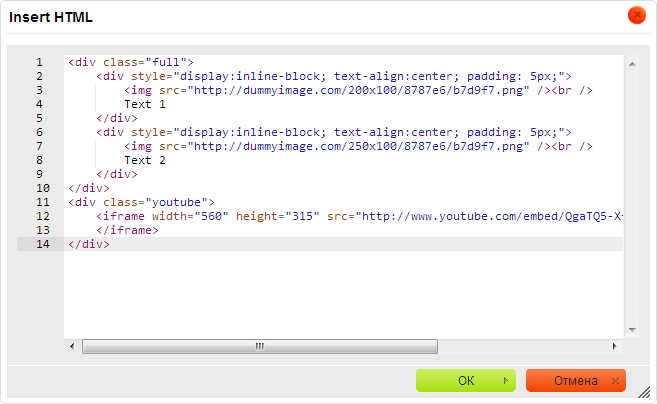The width and height of the screenshot is (657, 404).
Task: Click the resize grip in dialog corner
Action: (645, 393)
